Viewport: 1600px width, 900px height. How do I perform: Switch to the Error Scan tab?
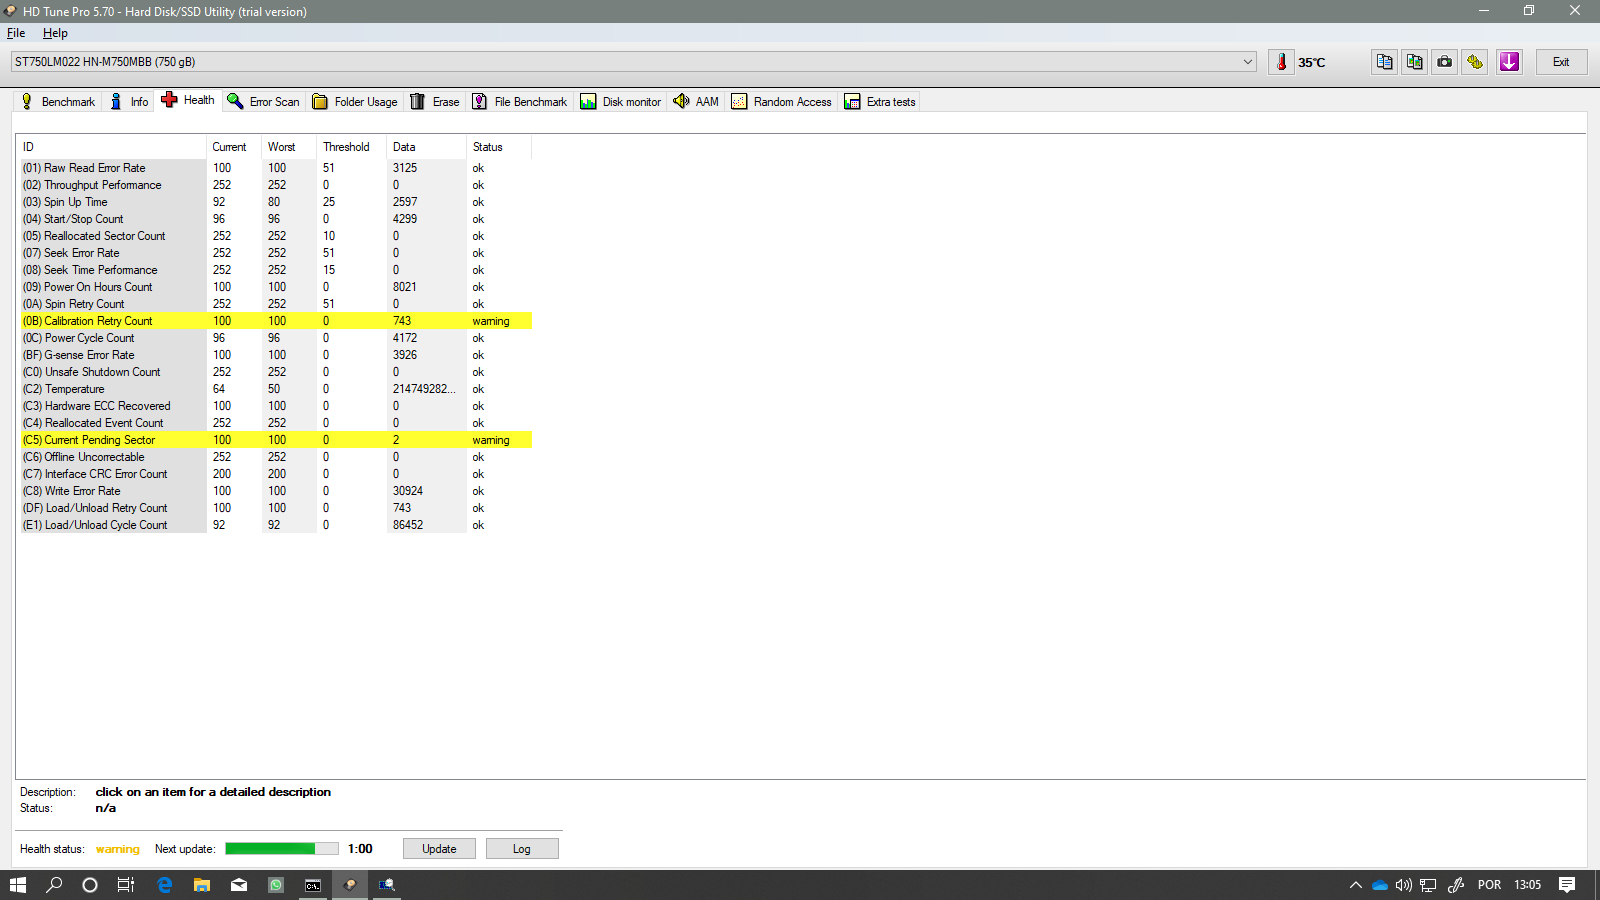[x=264, y=102]
